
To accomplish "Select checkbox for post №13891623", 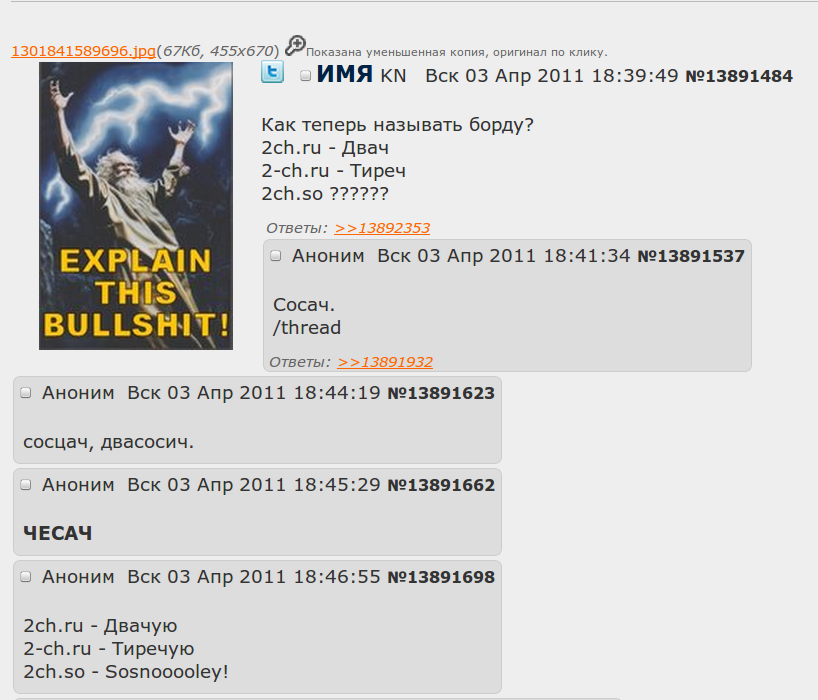I will click(26, 393).
